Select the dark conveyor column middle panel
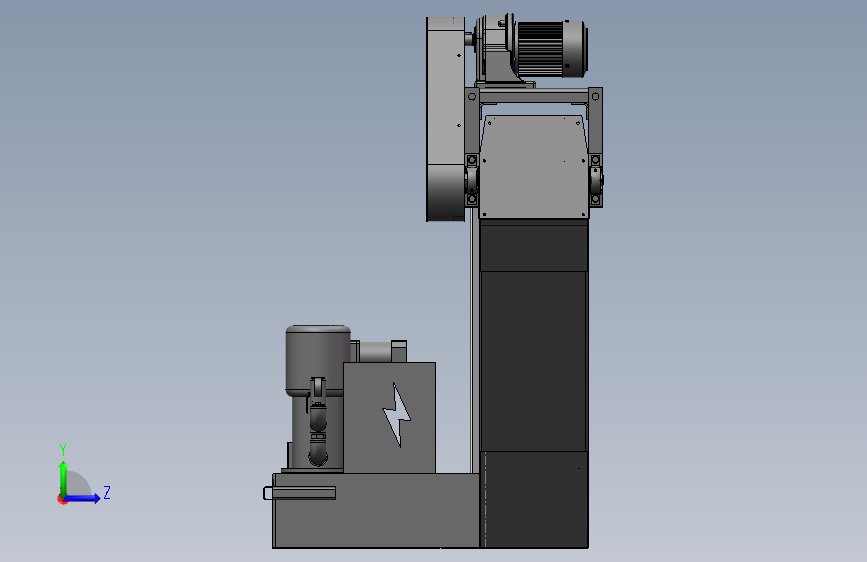 pyautogui.click(x=534, y=361)
